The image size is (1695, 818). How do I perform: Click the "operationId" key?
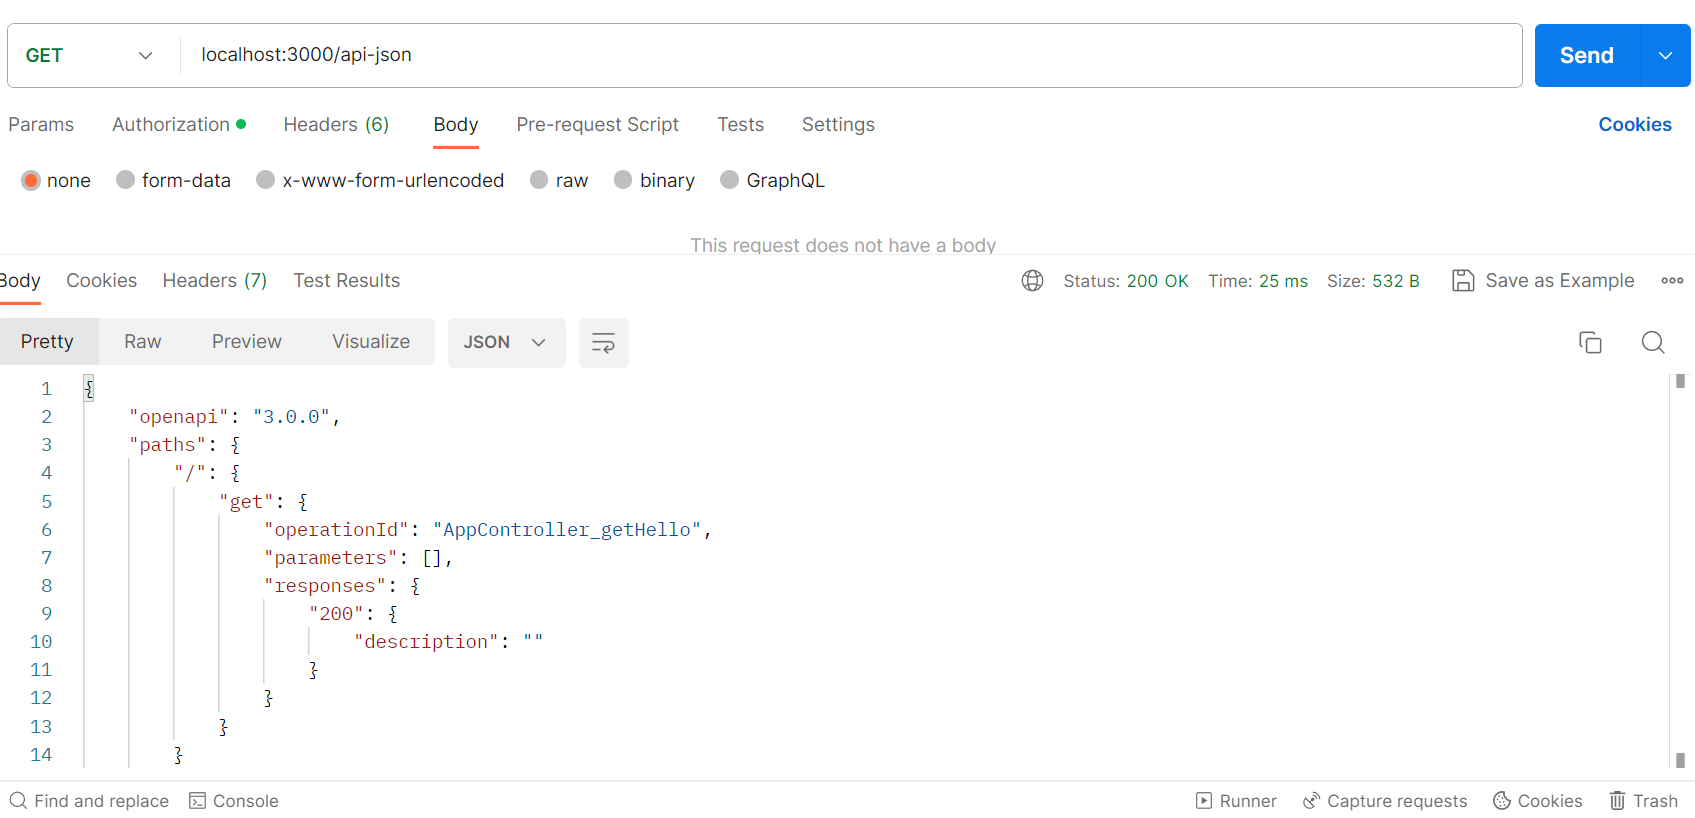[336, 530]
